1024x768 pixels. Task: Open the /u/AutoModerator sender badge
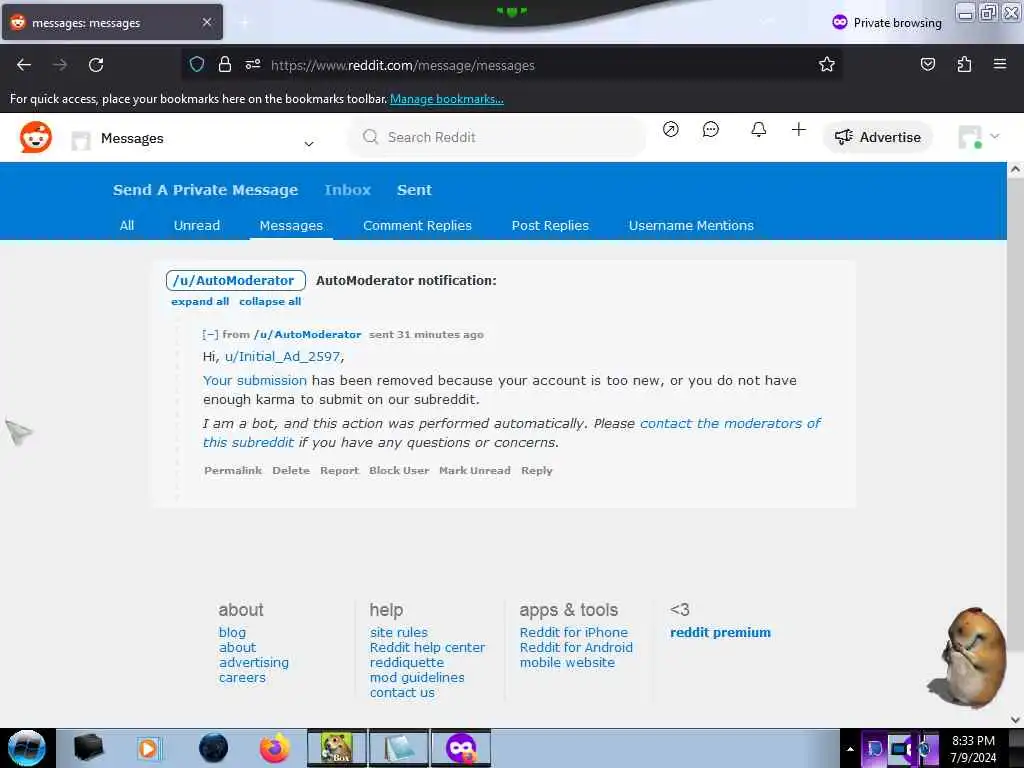[x=236, y=280]
